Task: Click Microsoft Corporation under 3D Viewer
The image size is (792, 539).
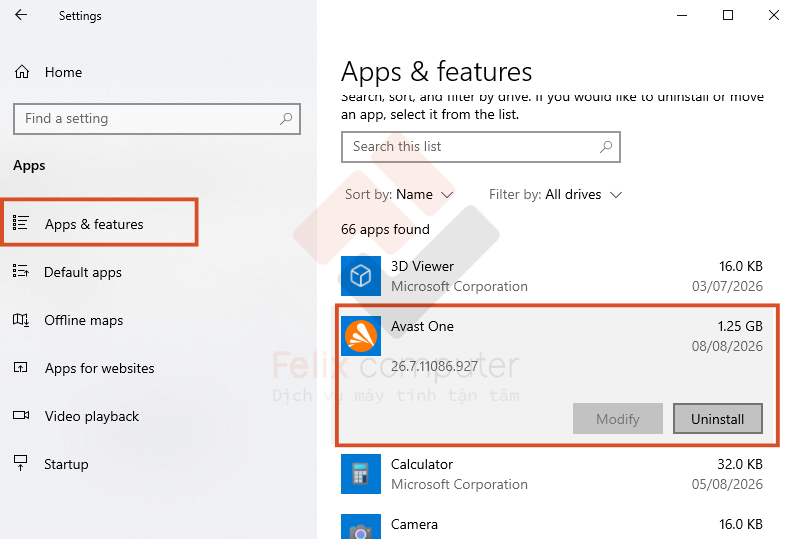Action: coord(459,286)
